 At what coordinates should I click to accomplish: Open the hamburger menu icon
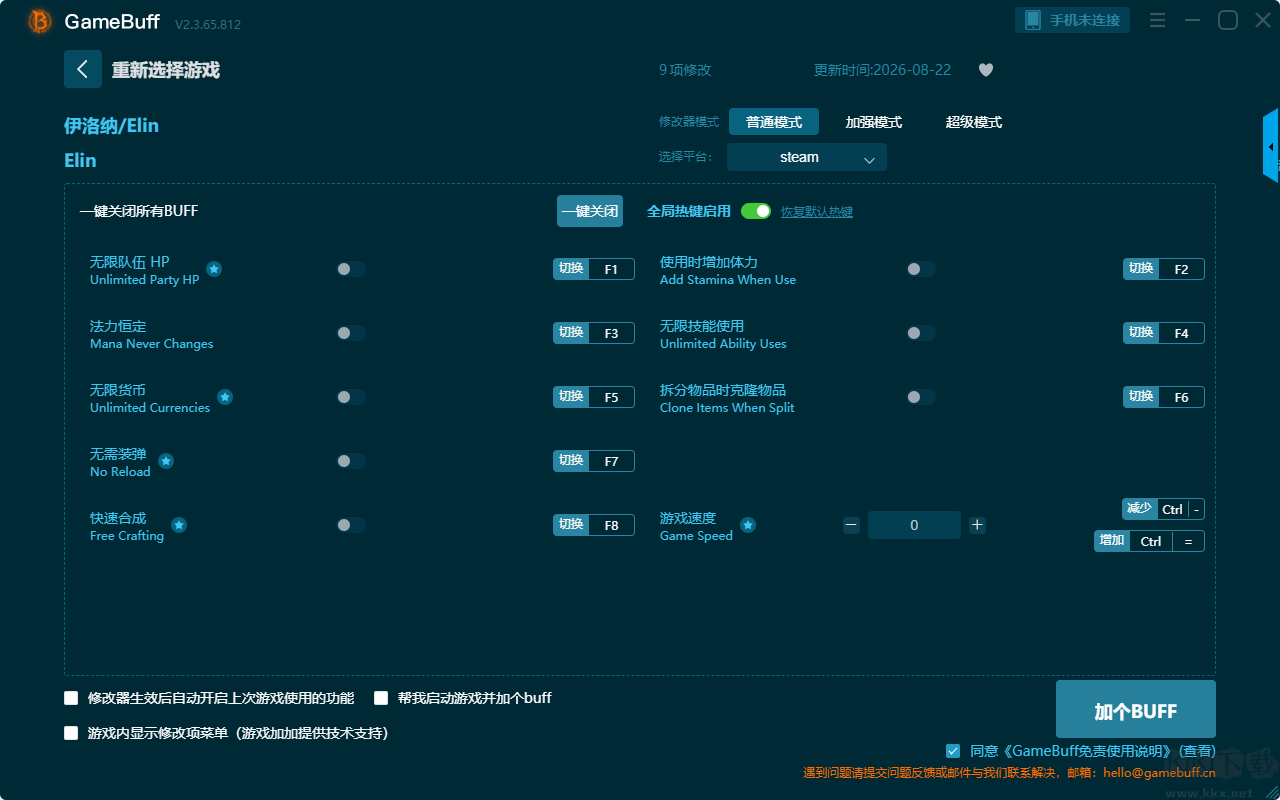1157,20
